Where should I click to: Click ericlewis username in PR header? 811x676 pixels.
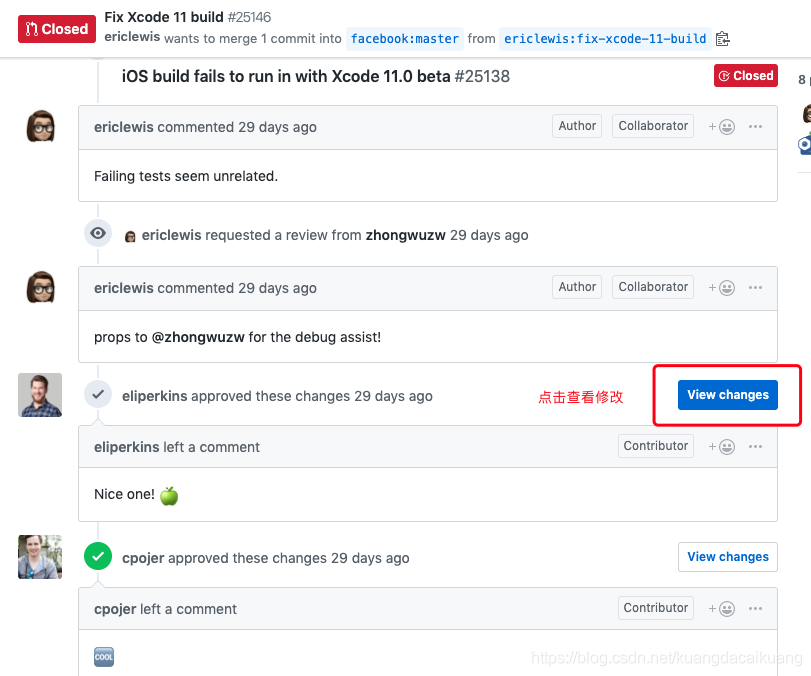[132, 37]
